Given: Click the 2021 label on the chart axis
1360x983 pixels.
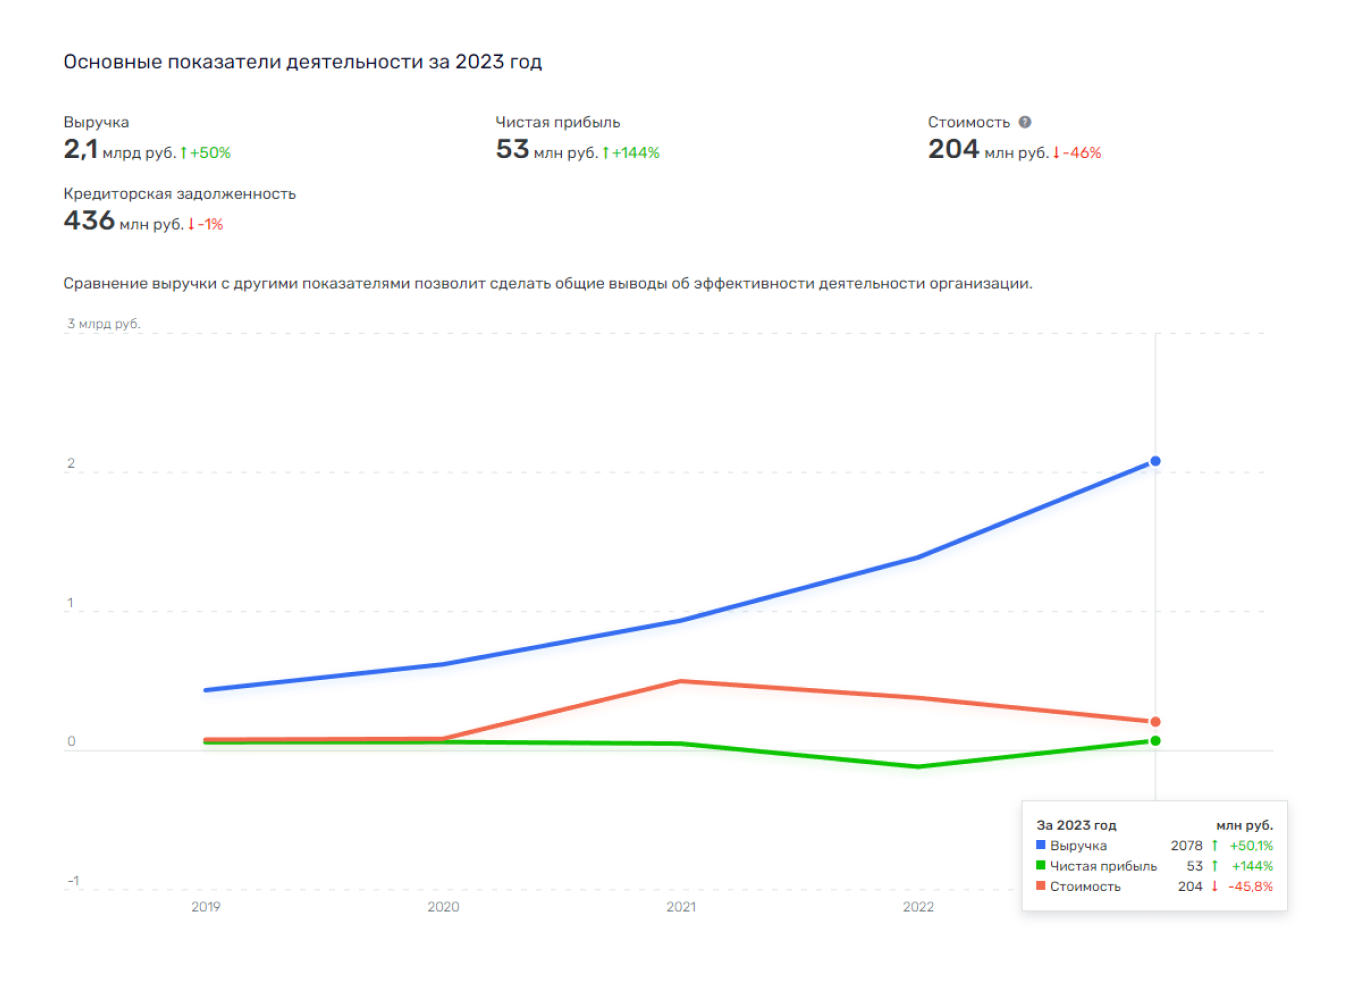Looking at the screenshot, I should click(681, 907).
